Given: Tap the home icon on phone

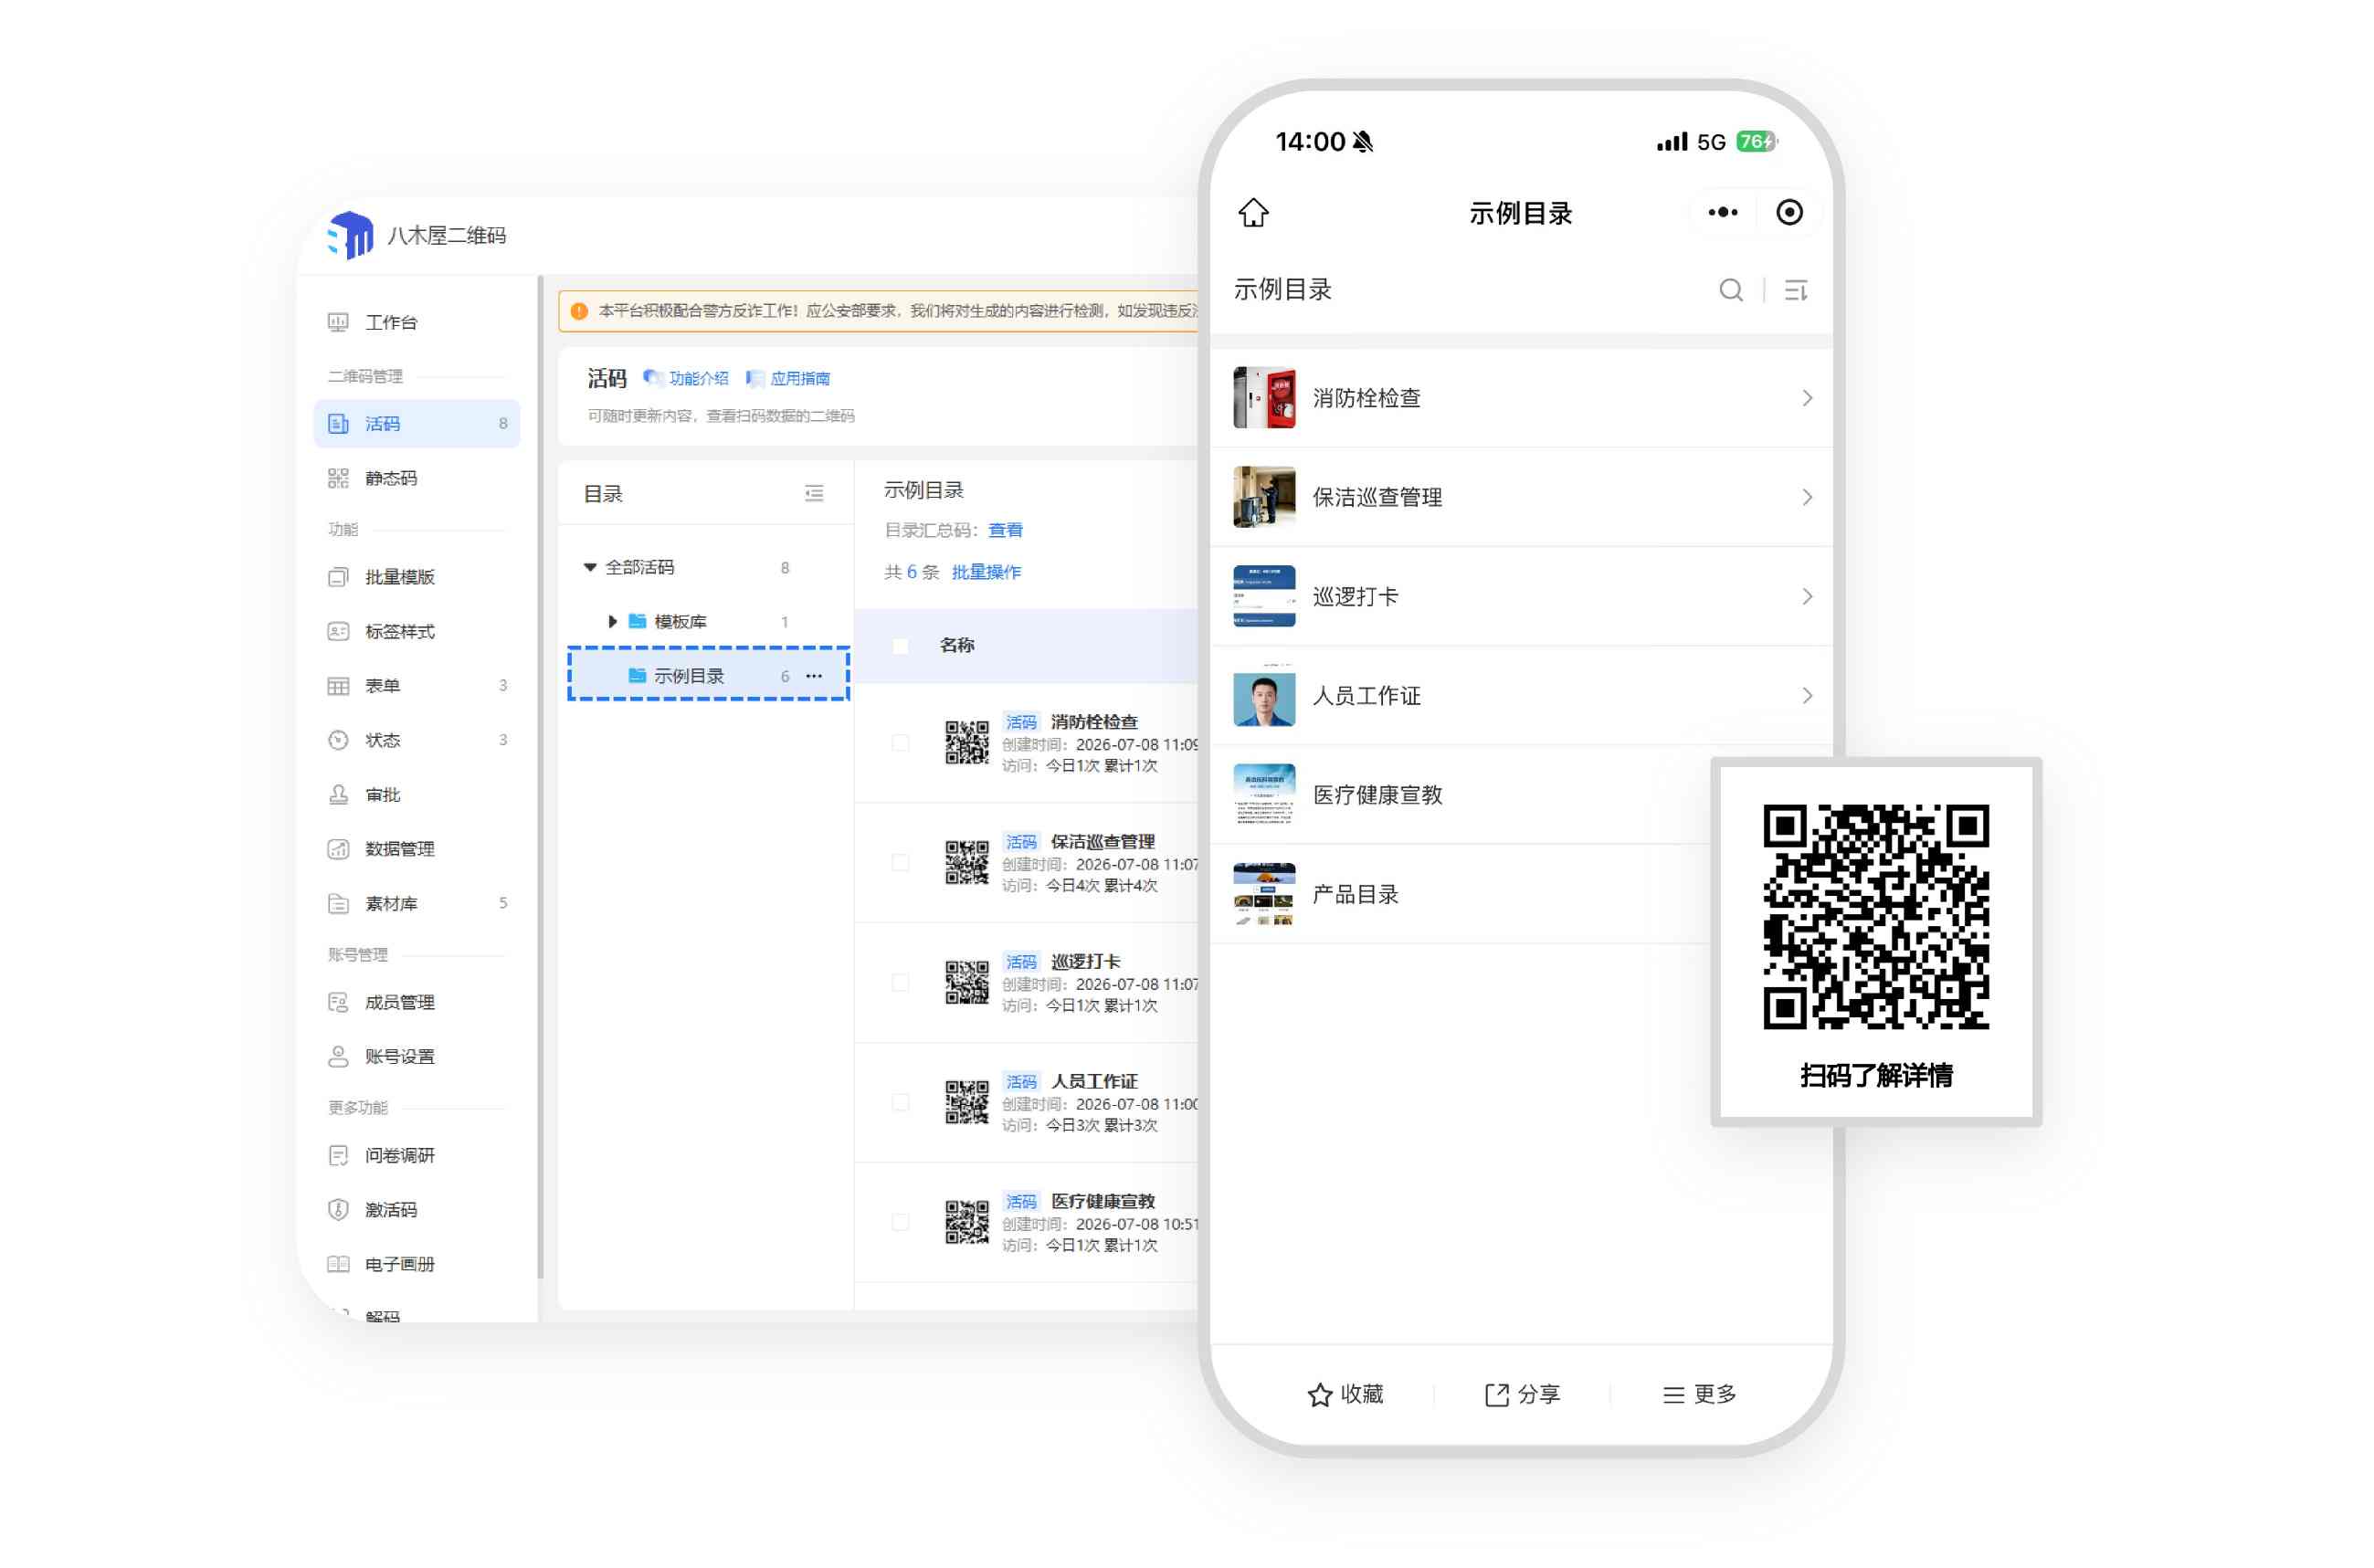Looking at the screenshot, I should 1253,212.
